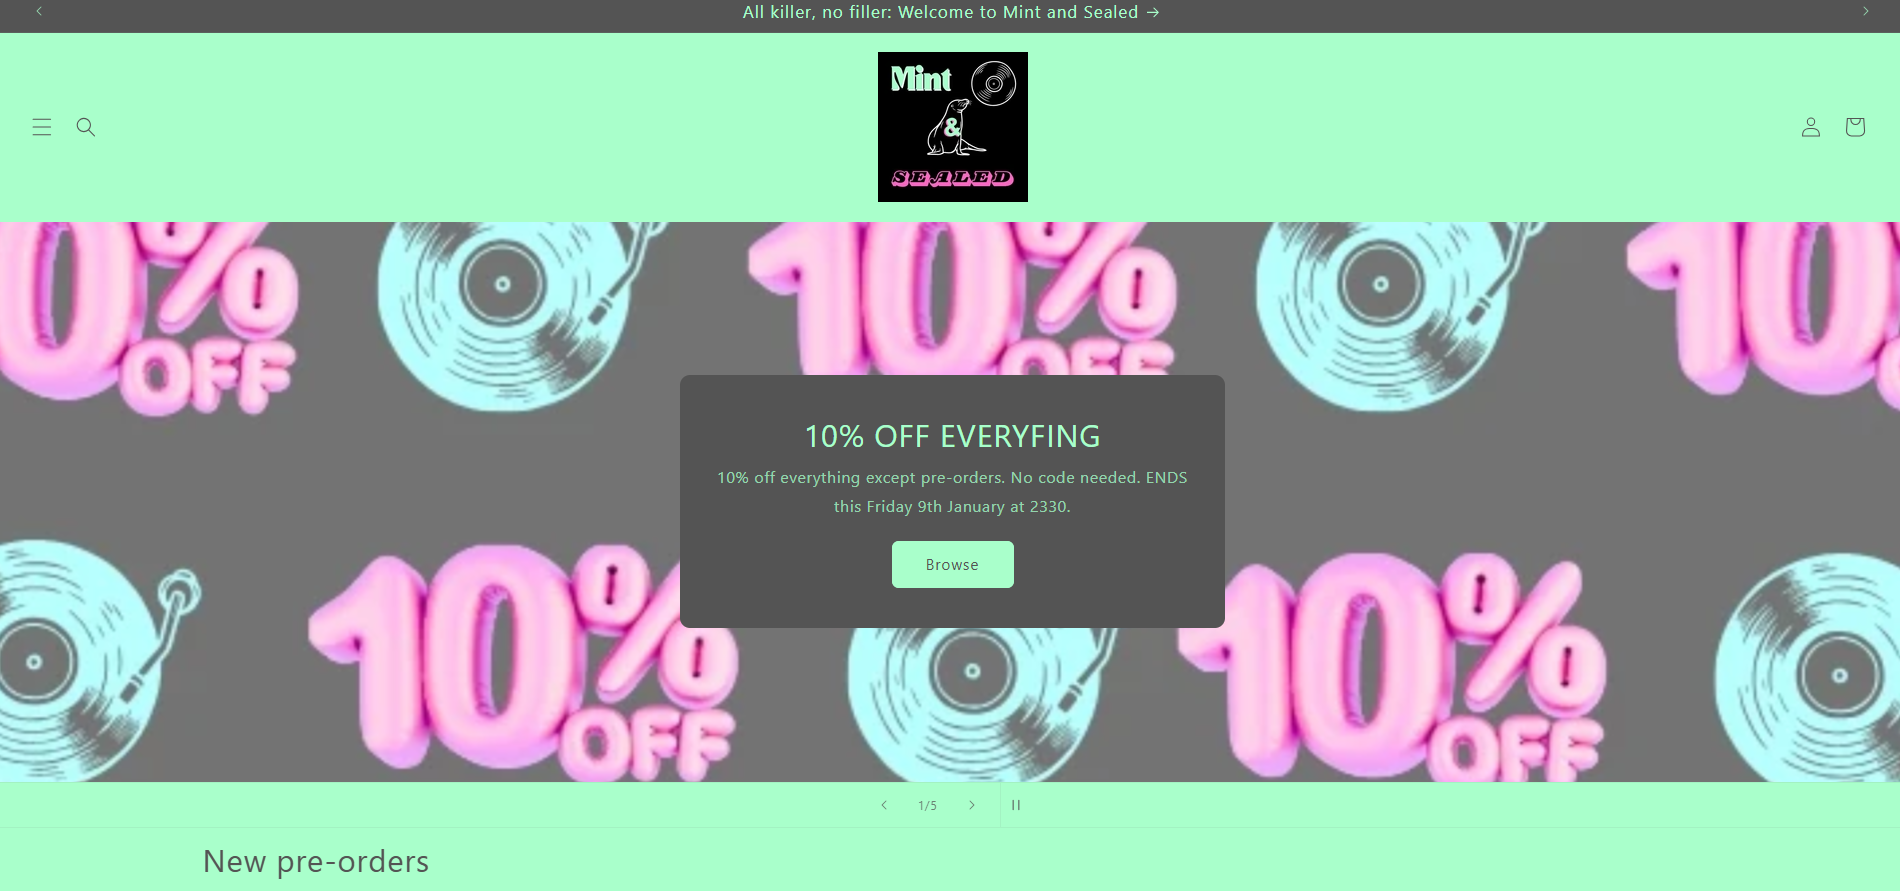Open the search magnifier icon
The image size is (1900, 891).
(x=86, y=127)
